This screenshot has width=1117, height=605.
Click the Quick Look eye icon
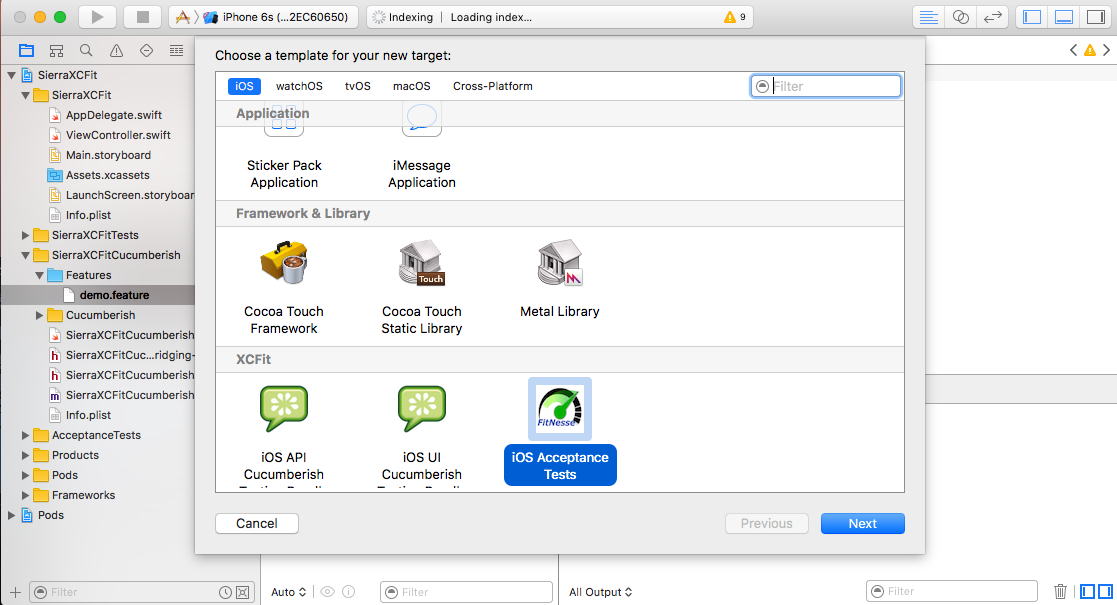(x=327, y=592)
